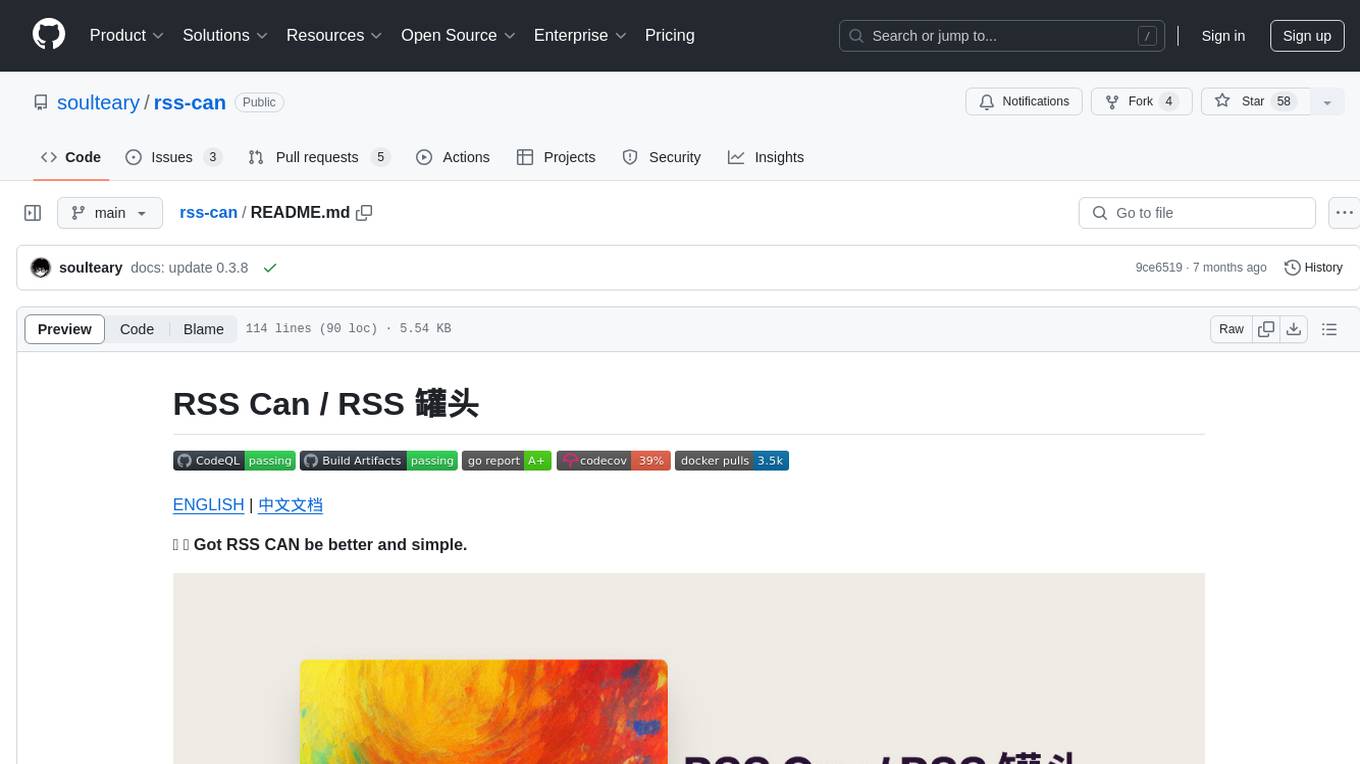Open the soulteary user profile
Image resolution: width=1360 pixels, height=764 pixels.
click(x=98, y=102)
